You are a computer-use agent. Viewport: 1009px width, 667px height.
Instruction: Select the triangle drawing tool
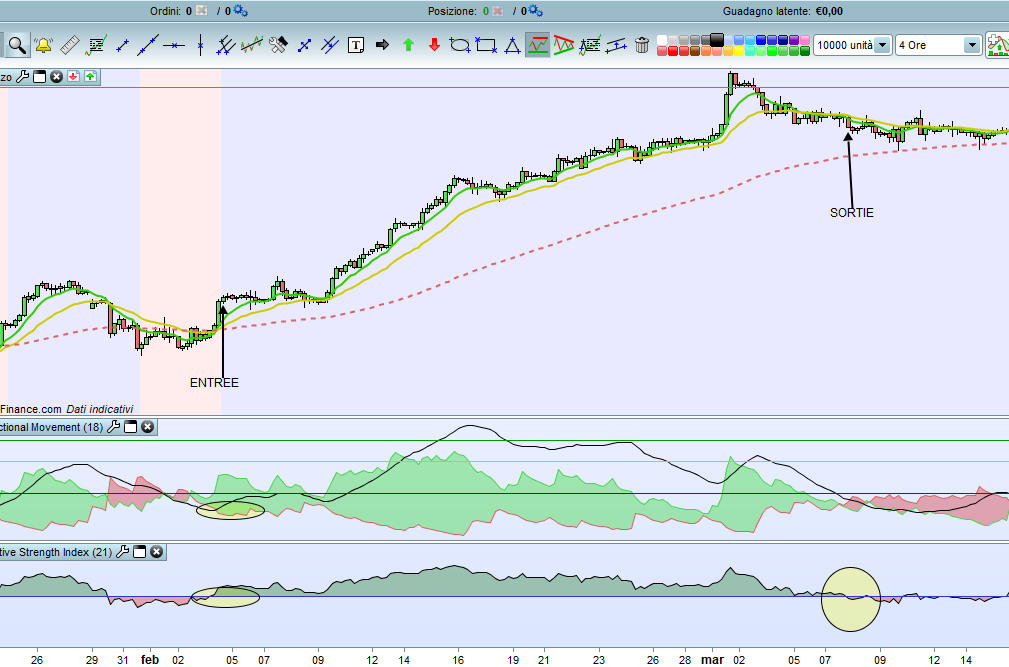coord(512,45)
